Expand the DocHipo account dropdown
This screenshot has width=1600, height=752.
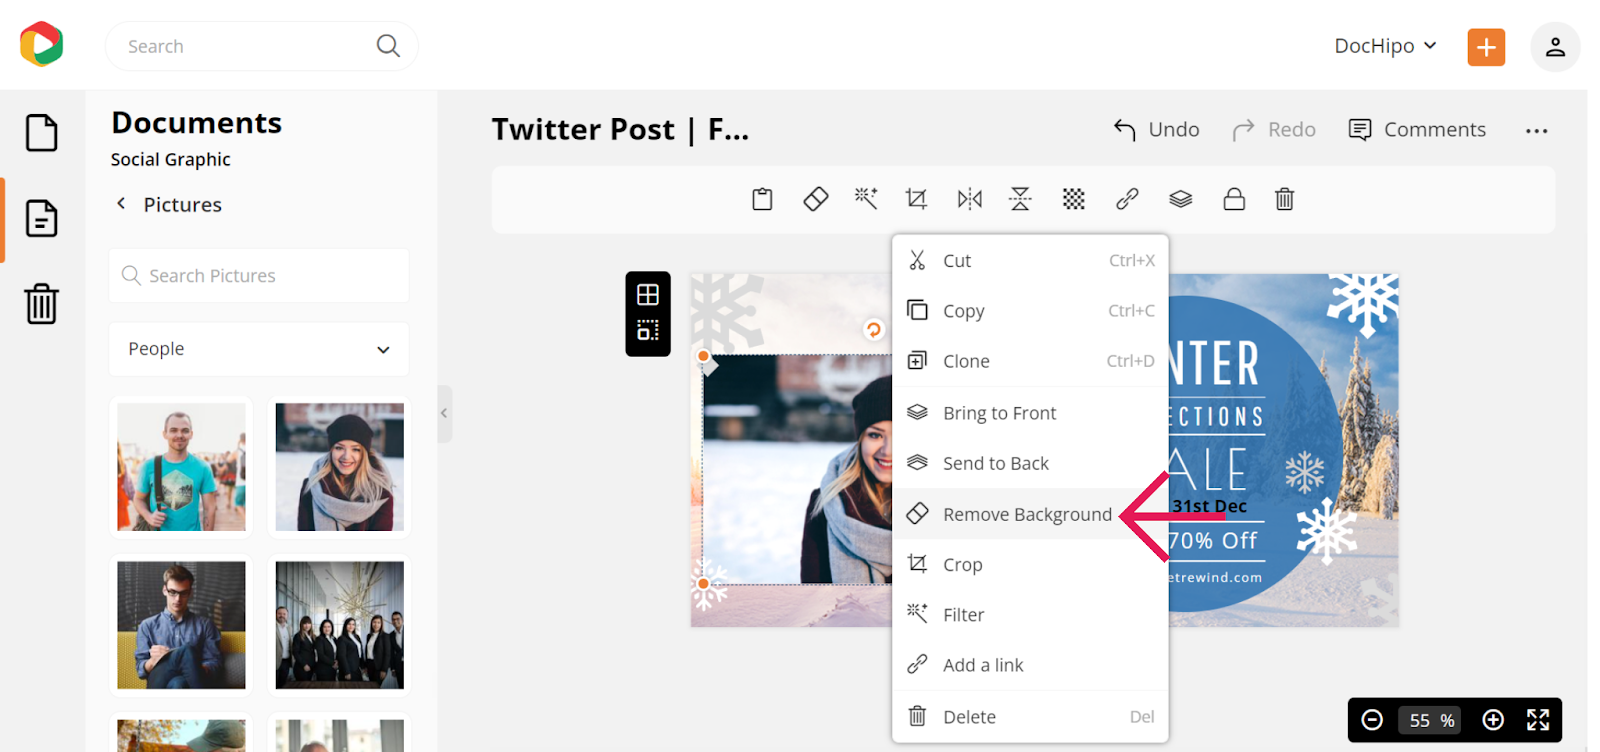(1385, 46)
